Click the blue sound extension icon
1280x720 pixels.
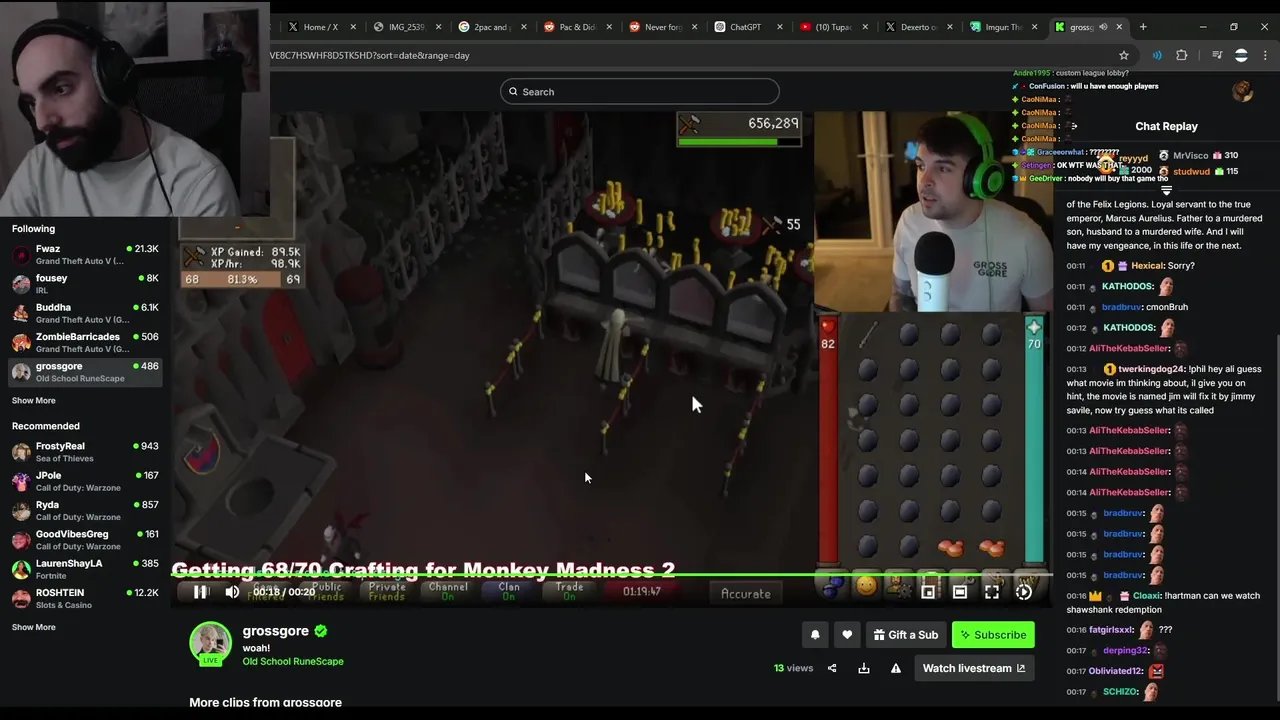pyautogui.click(x=1157, y=55)
